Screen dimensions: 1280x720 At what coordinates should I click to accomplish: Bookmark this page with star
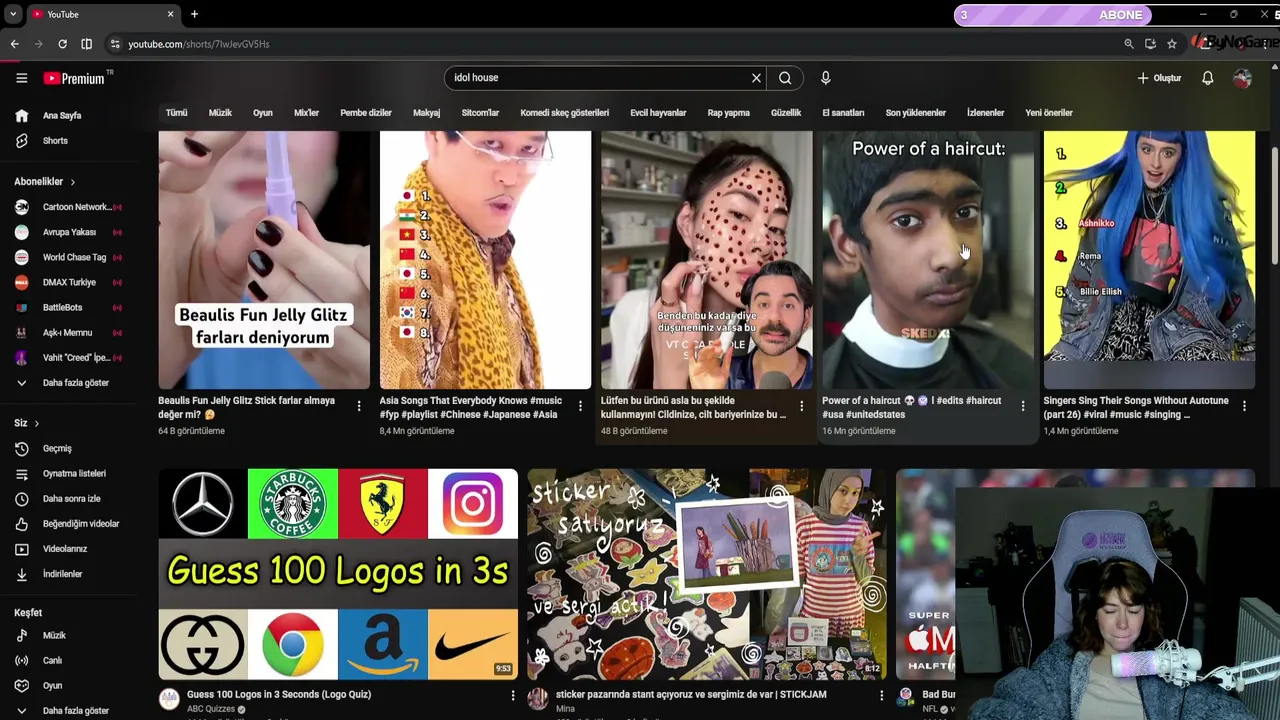tap(1172, 44)
